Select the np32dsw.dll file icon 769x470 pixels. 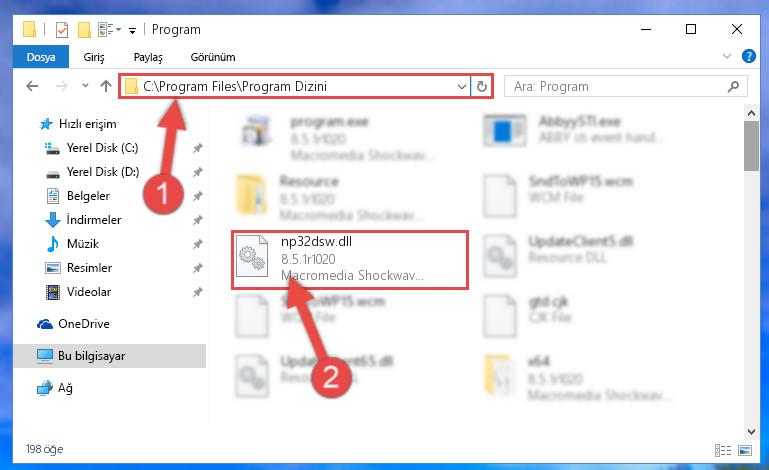[252, 256]
